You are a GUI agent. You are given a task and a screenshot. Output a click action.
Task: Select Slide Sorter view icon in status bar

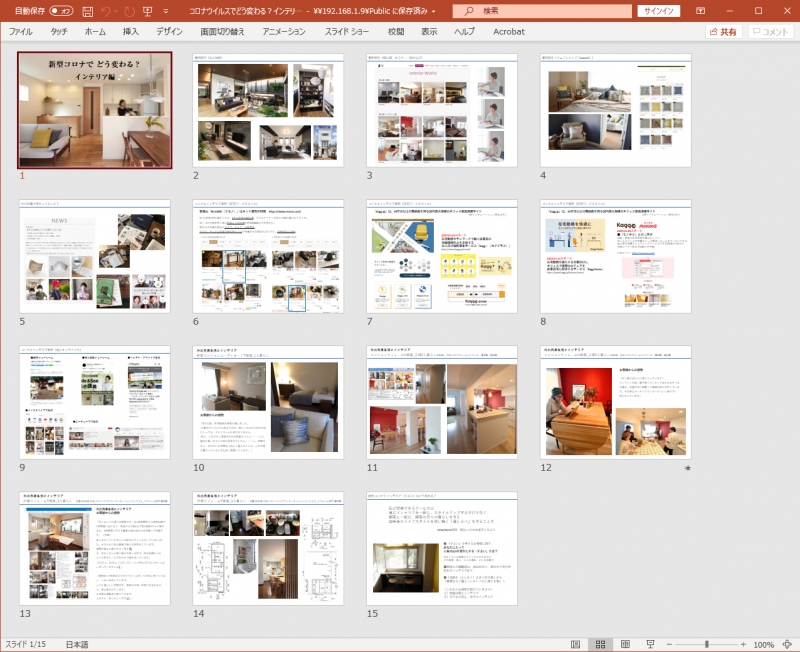pos(600,644)
